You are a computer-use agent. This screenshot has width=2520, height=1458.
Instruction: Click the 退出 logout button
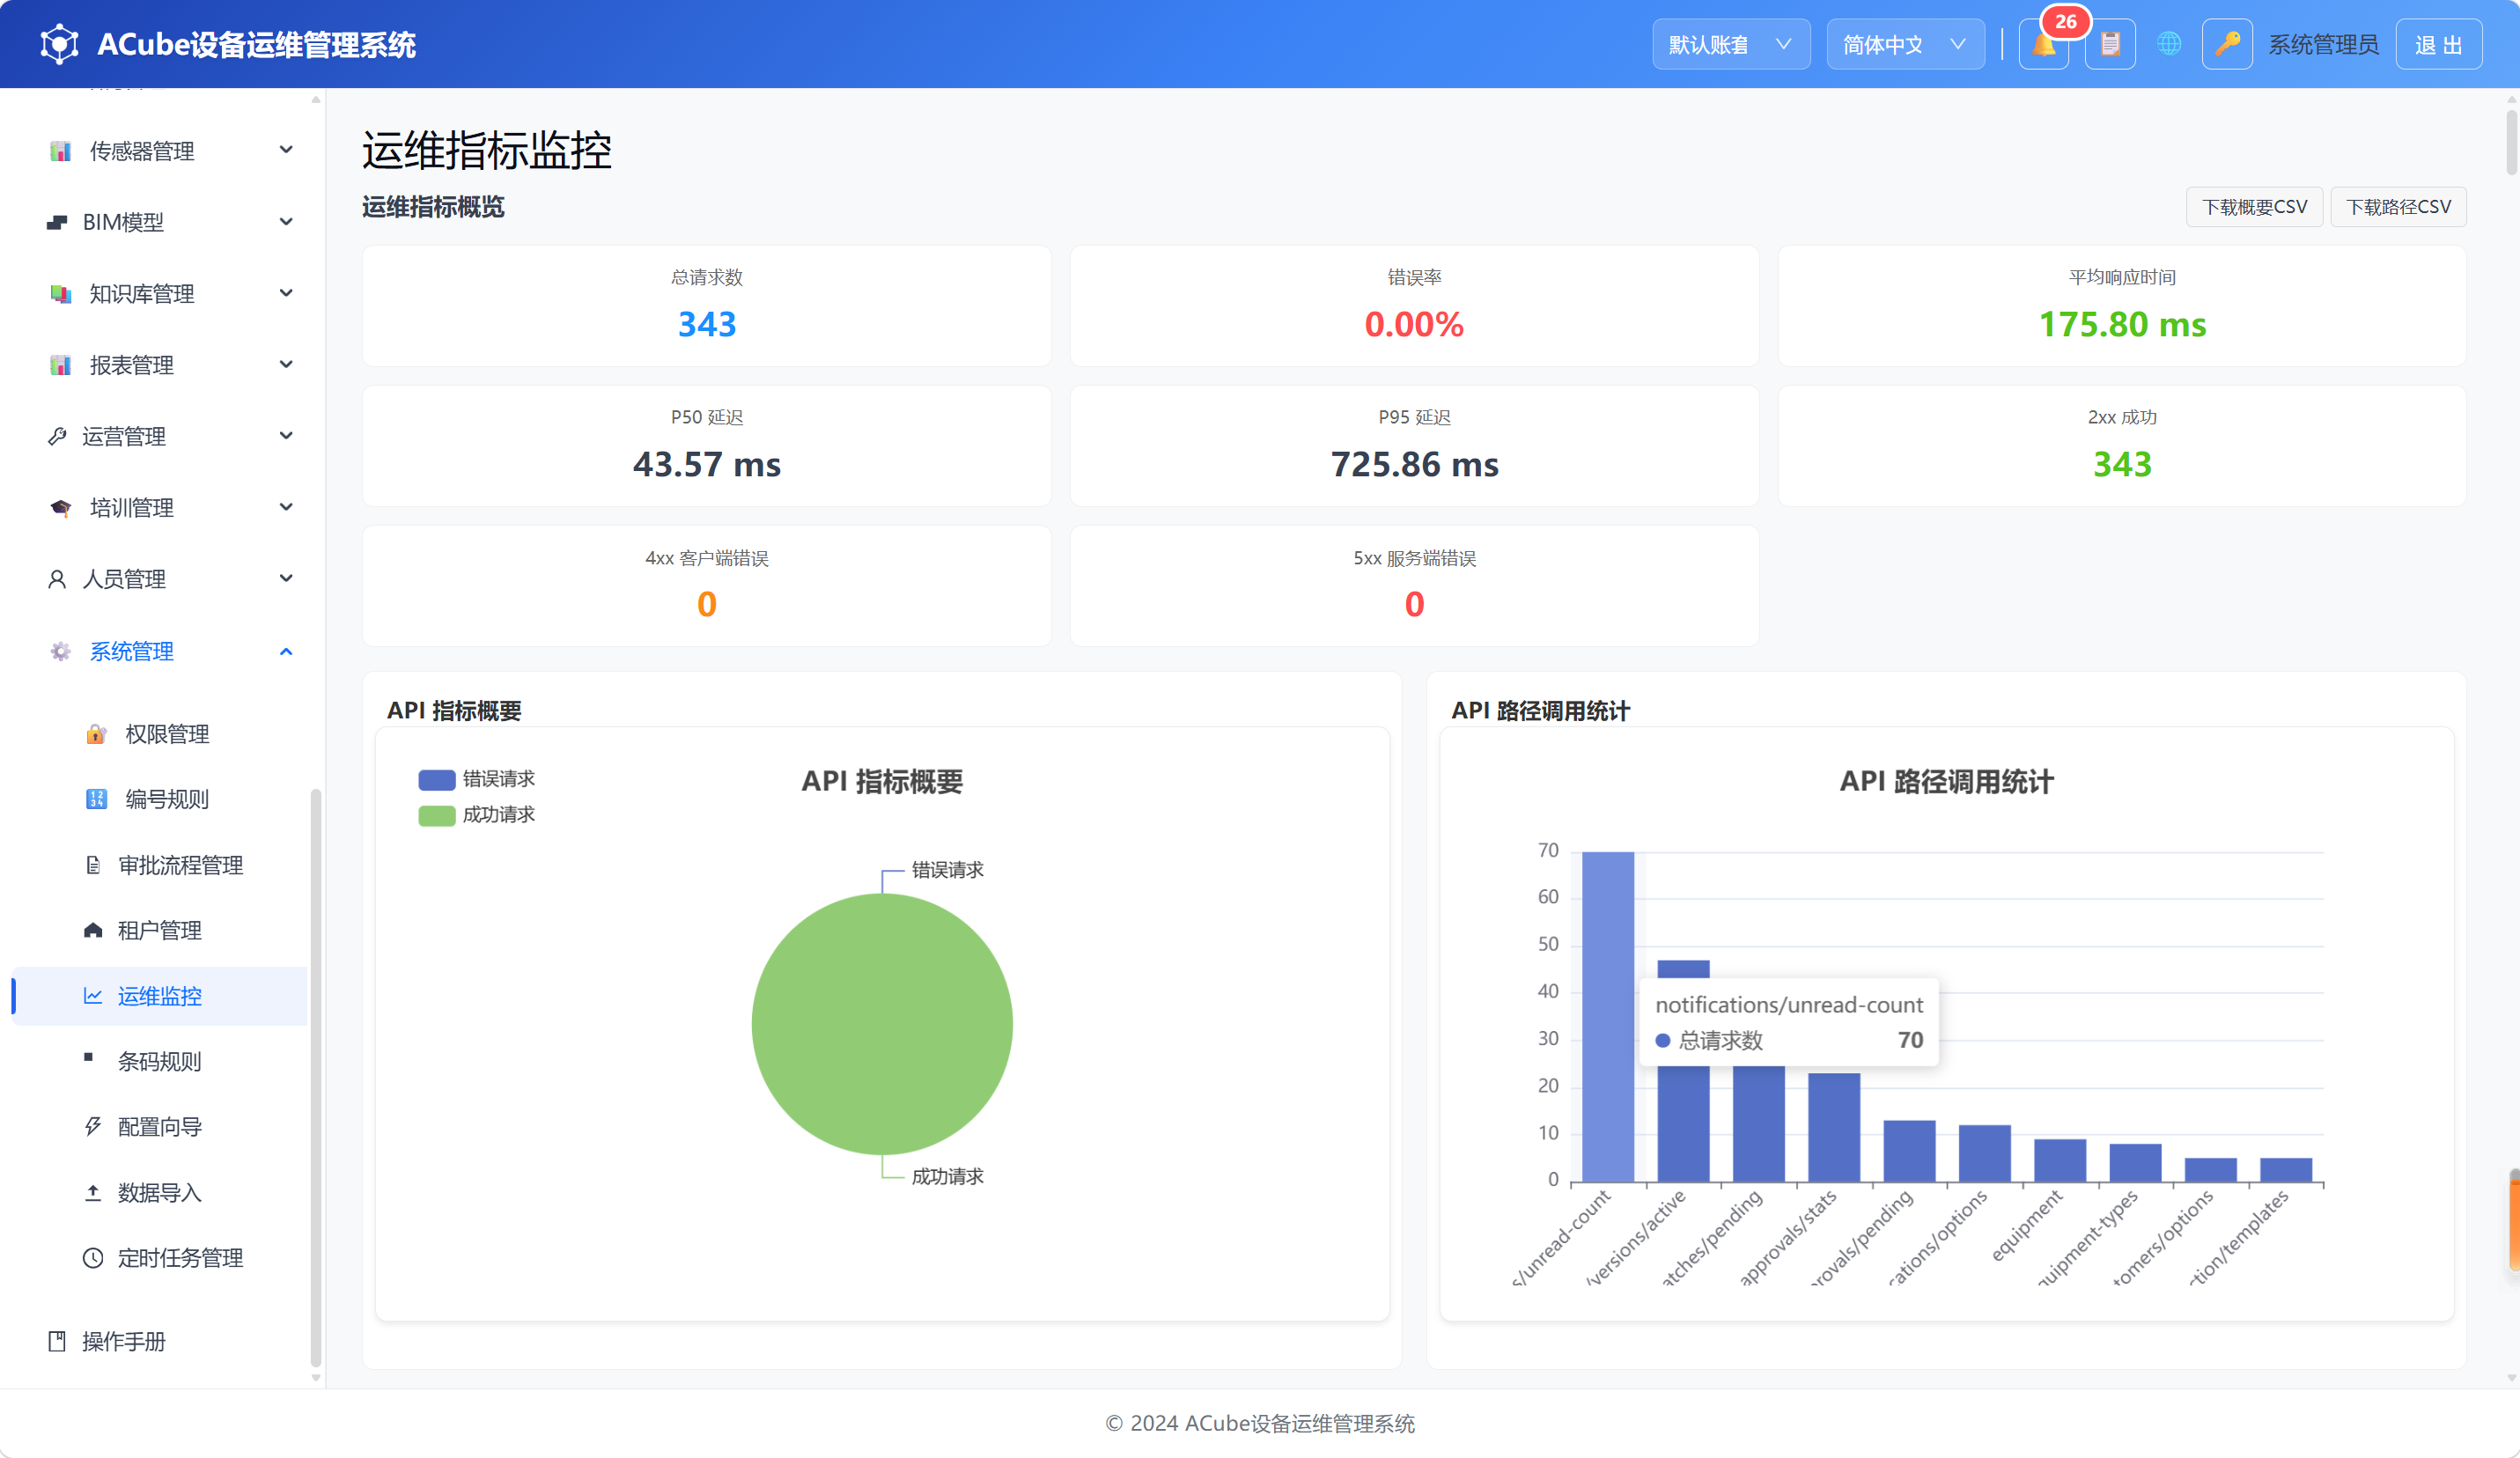[2438, 44]
